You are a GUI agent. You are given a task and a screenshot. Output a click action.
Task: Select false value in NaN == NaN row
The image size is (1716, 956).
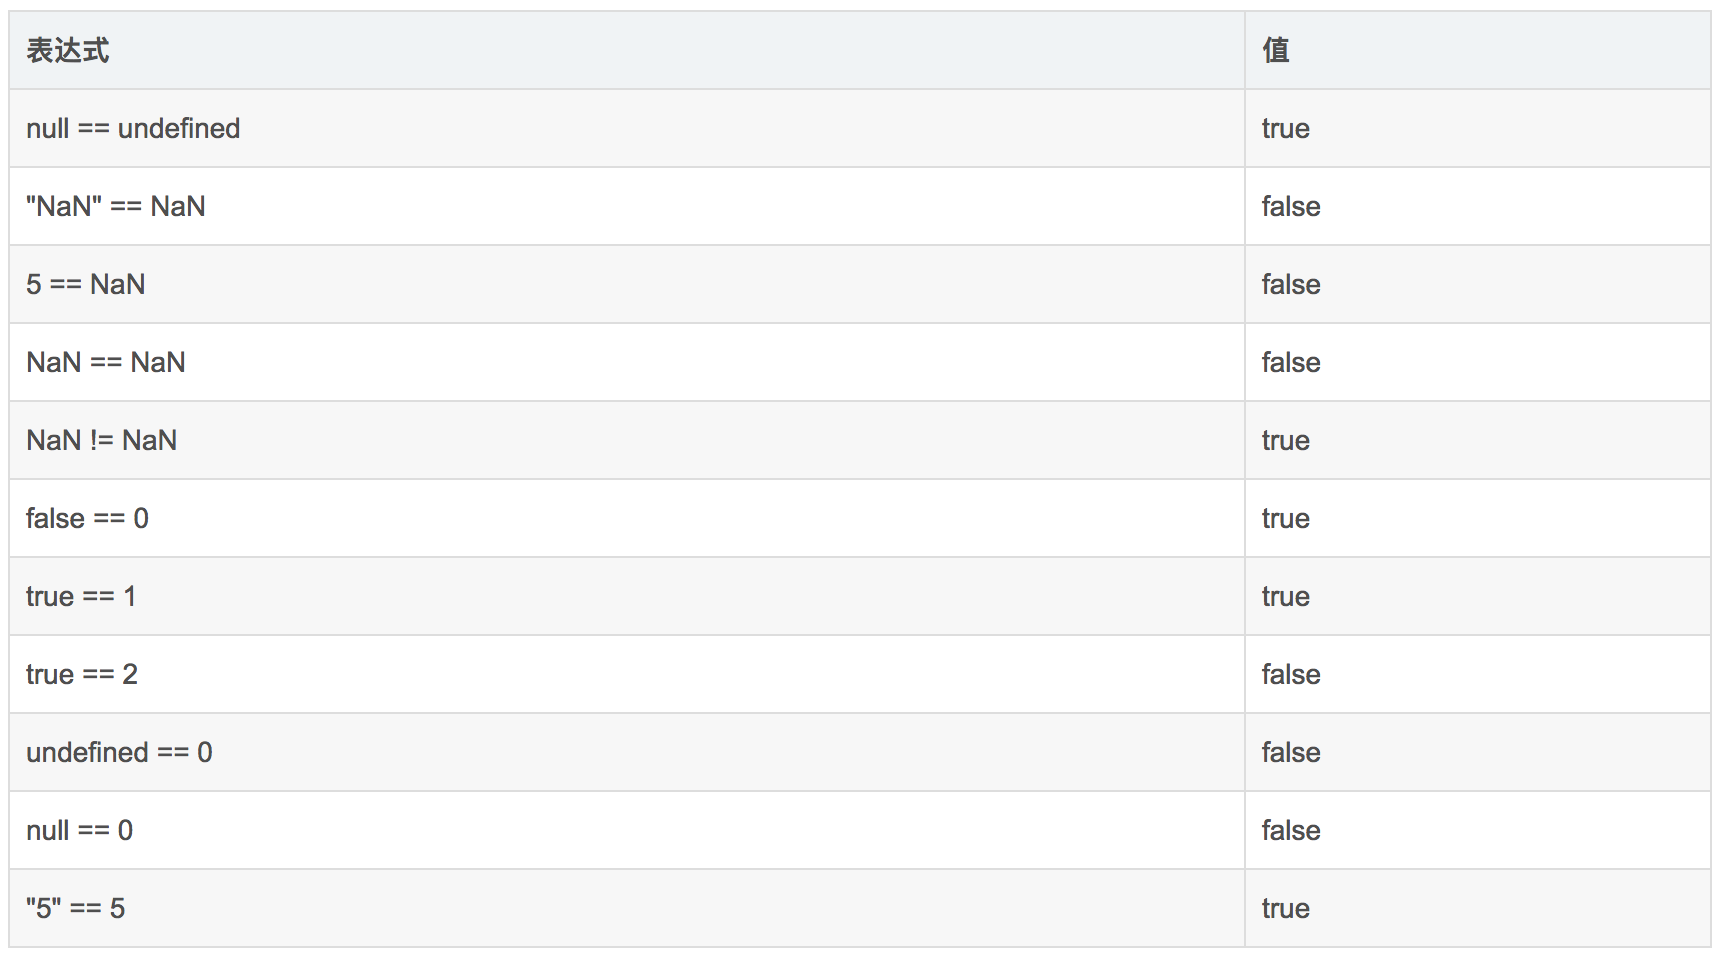pyautogui.click(x=1290, y=363)
